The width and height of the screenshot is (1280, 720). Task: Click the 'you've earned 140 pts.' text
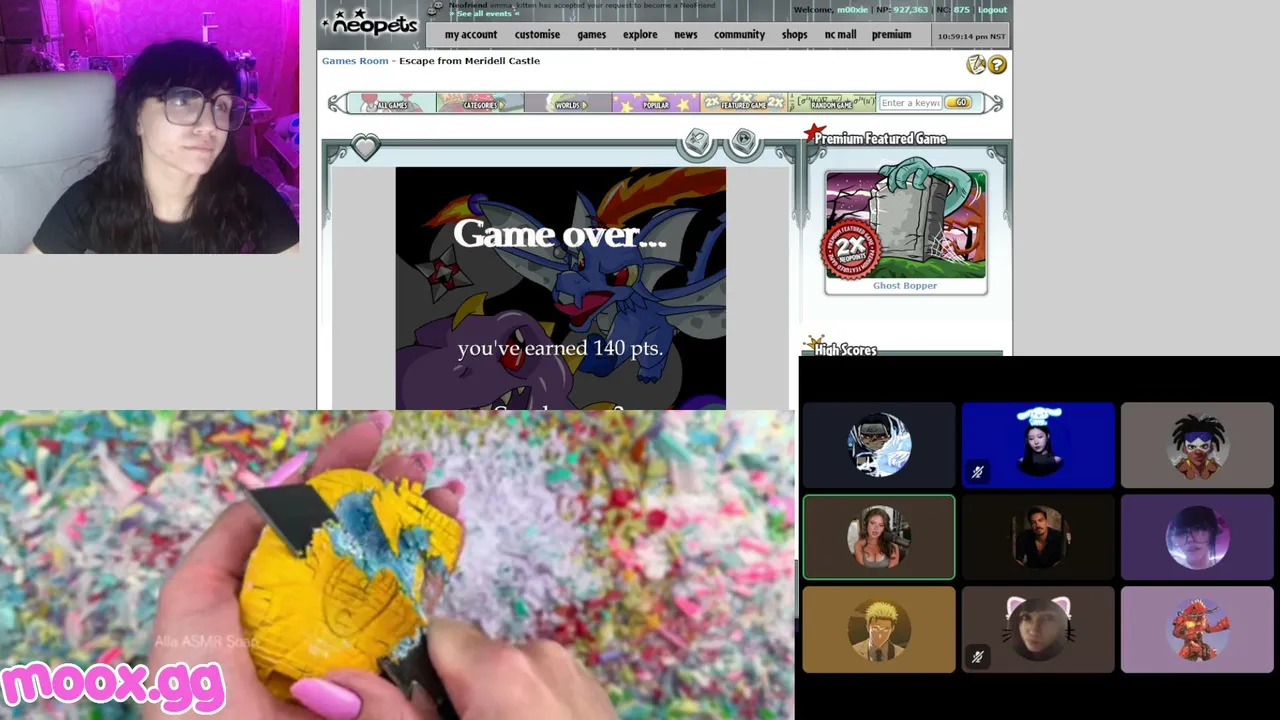click(560, 348)
